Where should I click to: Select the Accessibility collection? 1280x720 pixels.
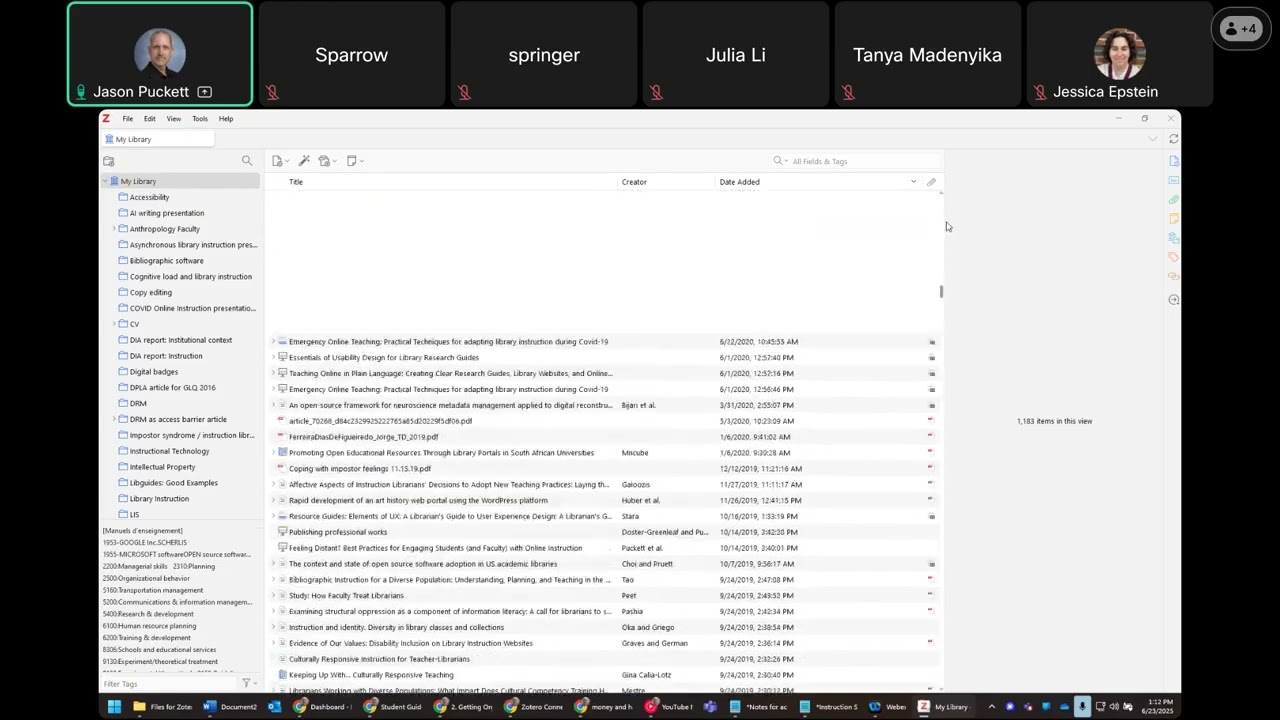[x=149, y=197]
